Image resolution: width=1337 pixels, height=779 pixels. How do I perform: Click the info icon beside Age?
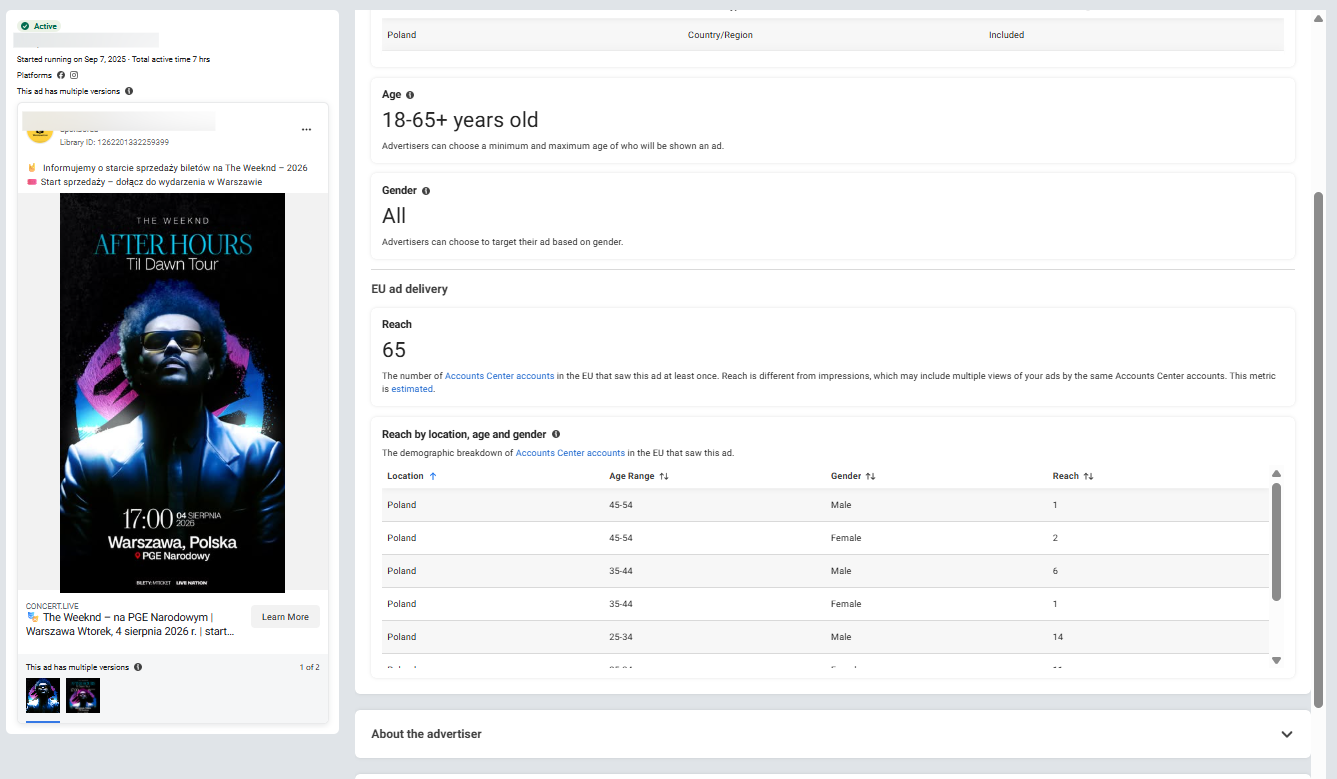[410, 95]
